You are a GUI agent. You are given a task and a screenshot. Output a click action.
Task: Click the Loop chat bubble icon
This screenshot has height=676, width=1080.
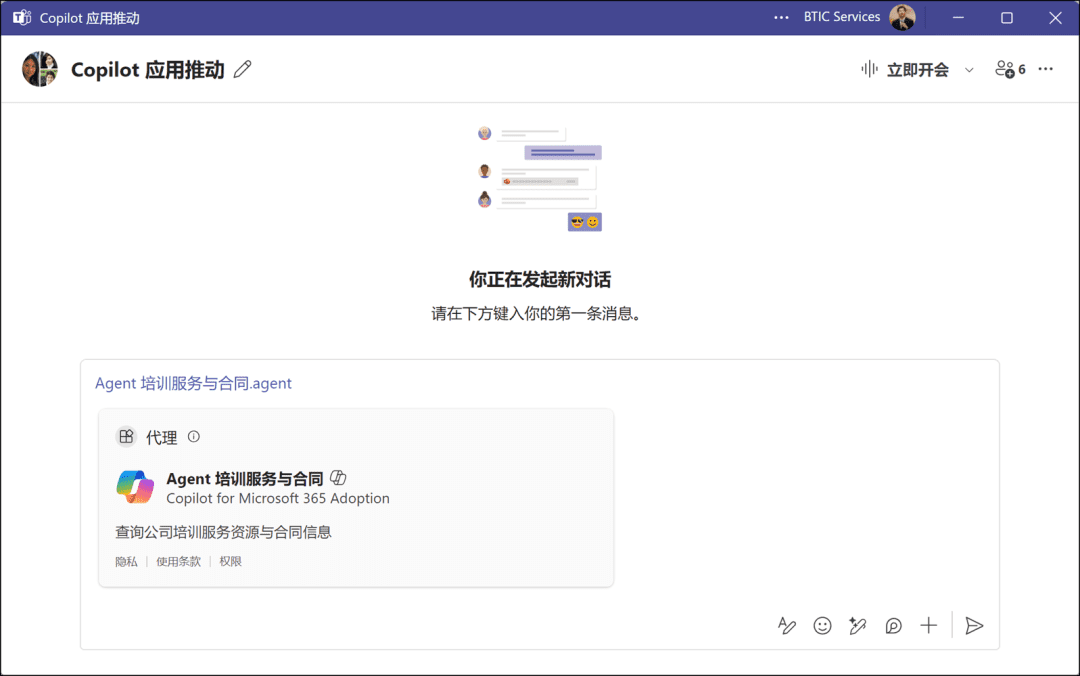(893, 626)
